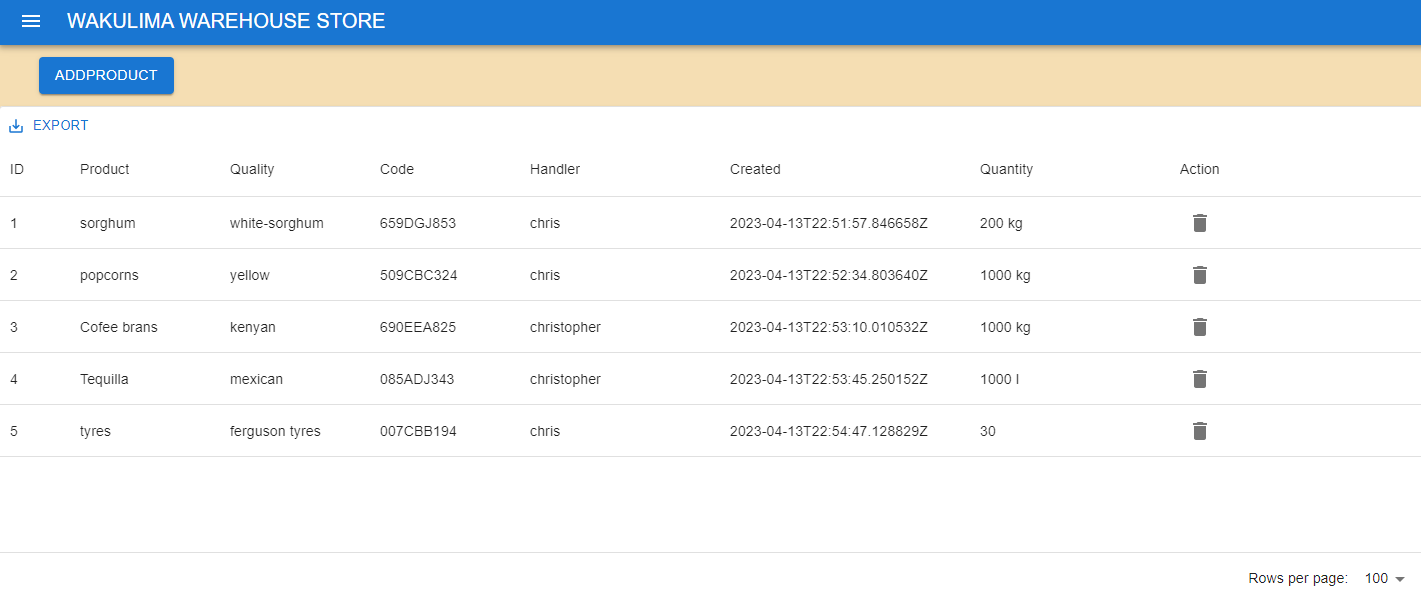Viewport: 1421px width, 595px height.
Task: Delete the Tequilla product
Action: coord(1199,379)
